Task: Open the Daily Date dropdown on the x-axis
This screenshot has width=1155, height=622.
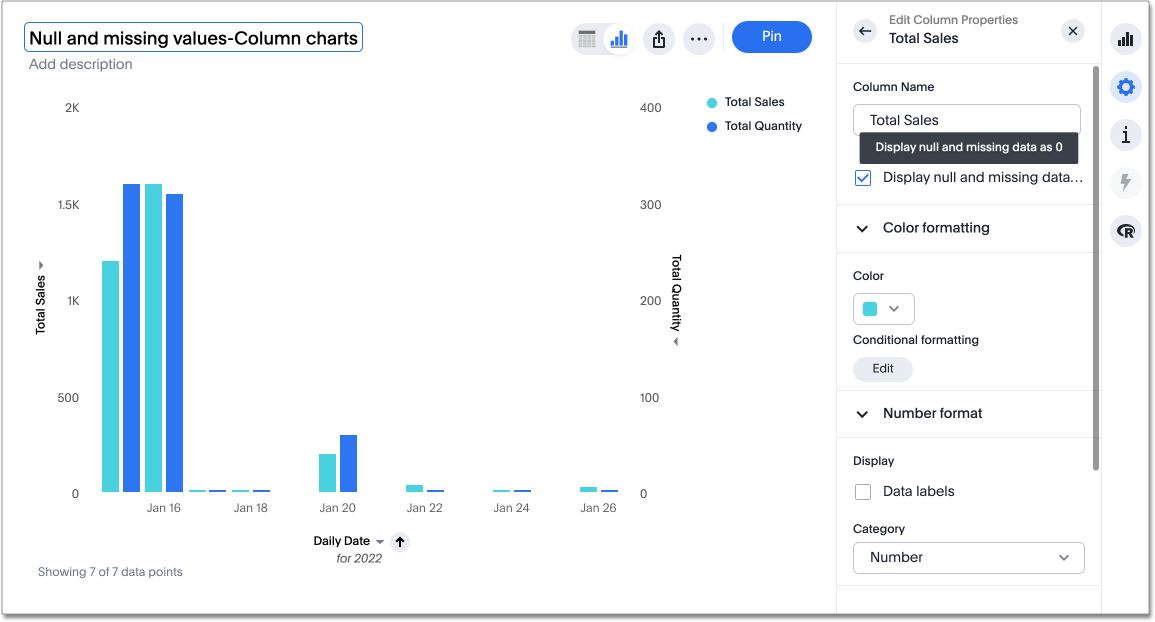Action: tap(381, 541)
